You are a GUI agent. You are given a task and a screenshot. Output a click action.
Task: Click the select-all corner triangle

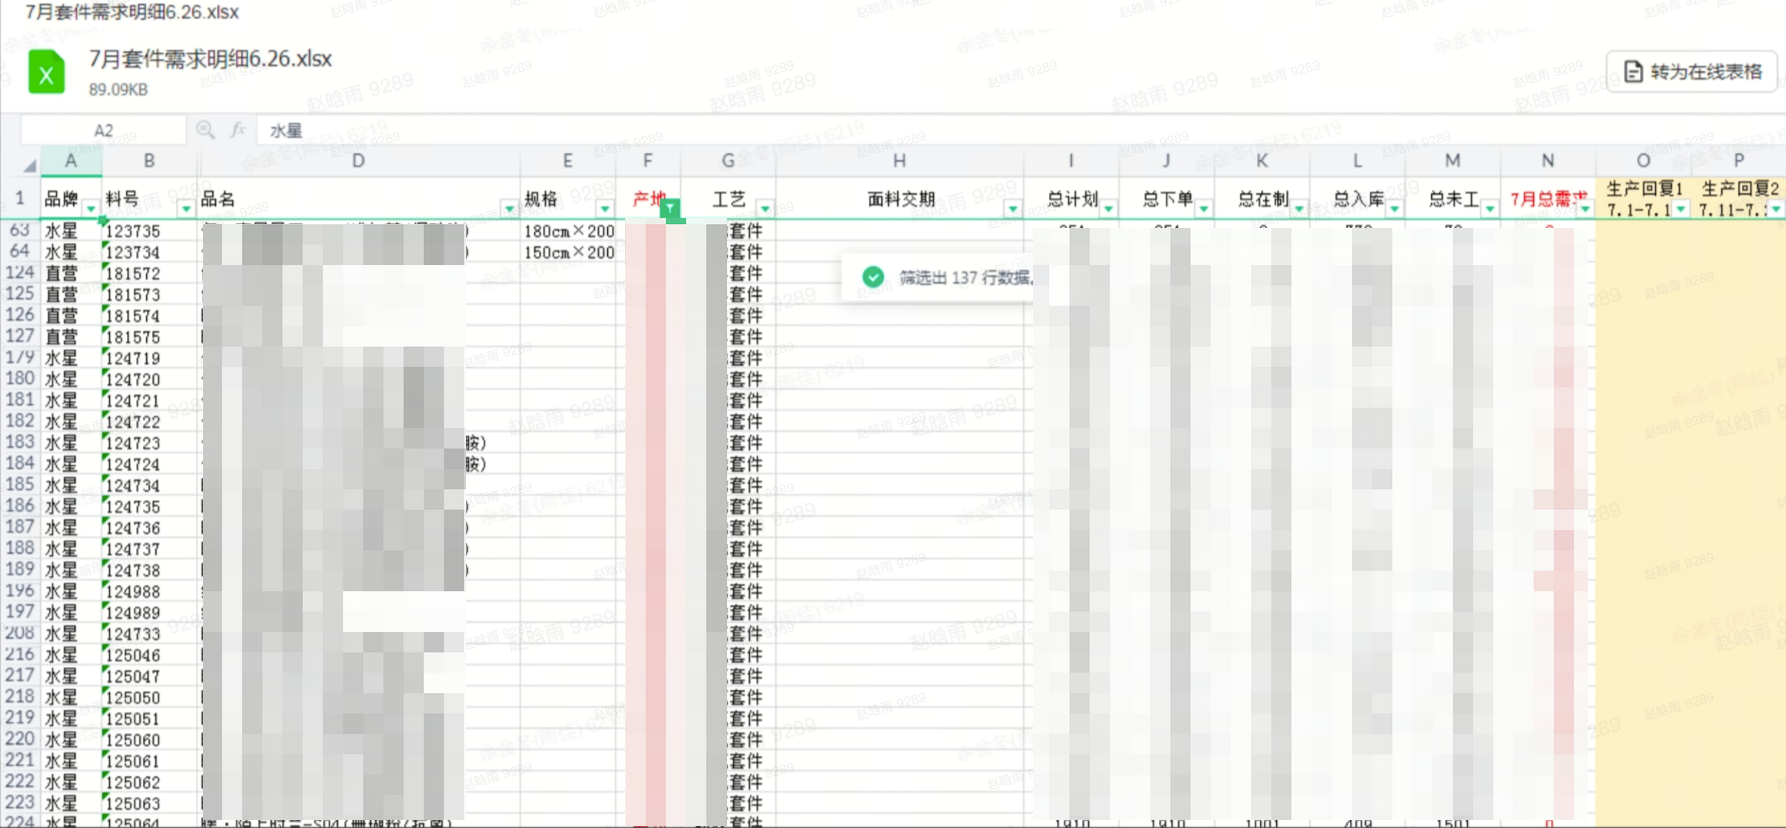tap(28, 164)
